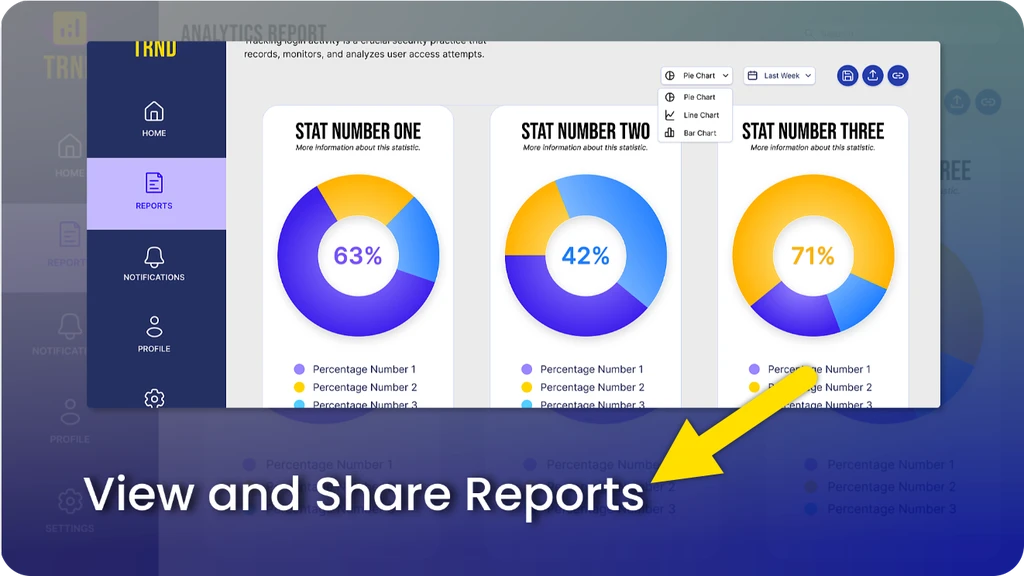1024x576 pixels.
Task: Click the 71% donut chart
Action: (812, 255)
